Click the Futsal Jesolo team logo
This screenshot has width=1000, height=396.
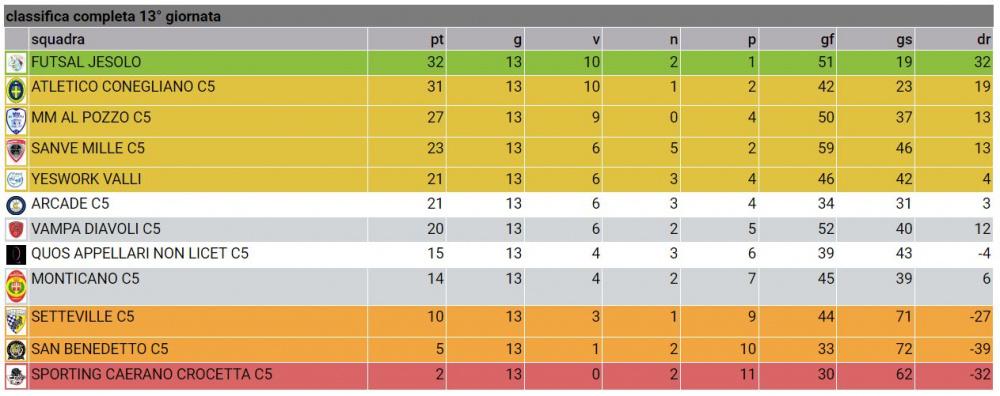[16, 63]
